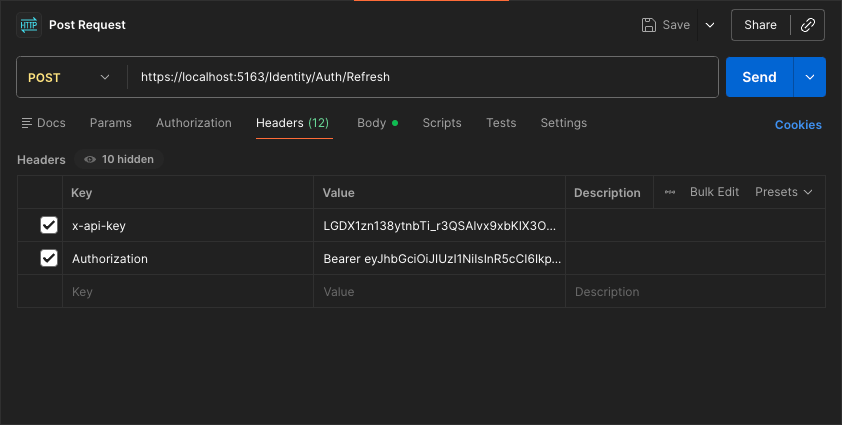Select the Headers (12) tab

293,123
